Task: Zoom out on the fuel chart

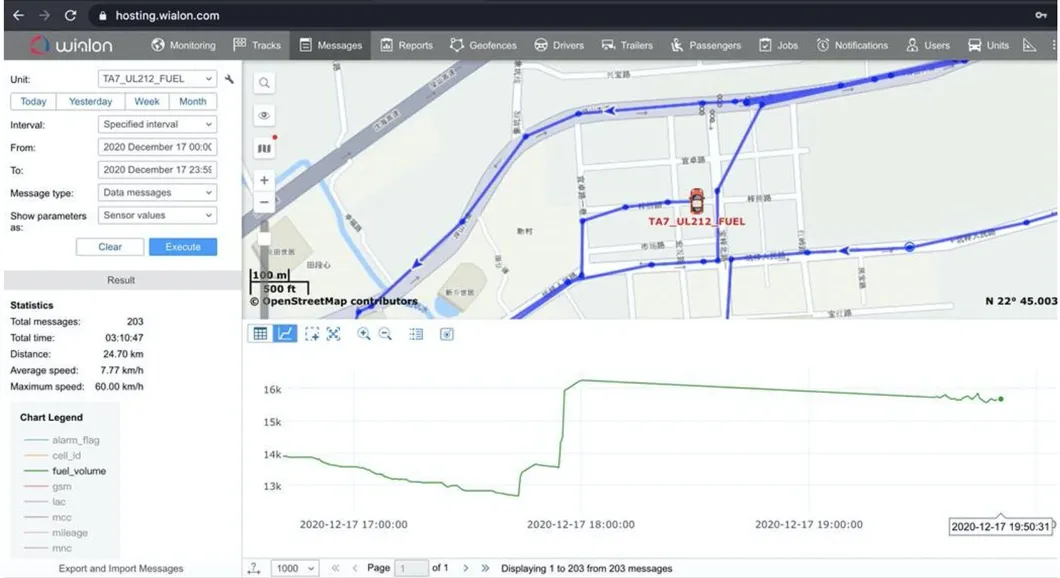Action: pyautogui.click(x=386, y=333)
